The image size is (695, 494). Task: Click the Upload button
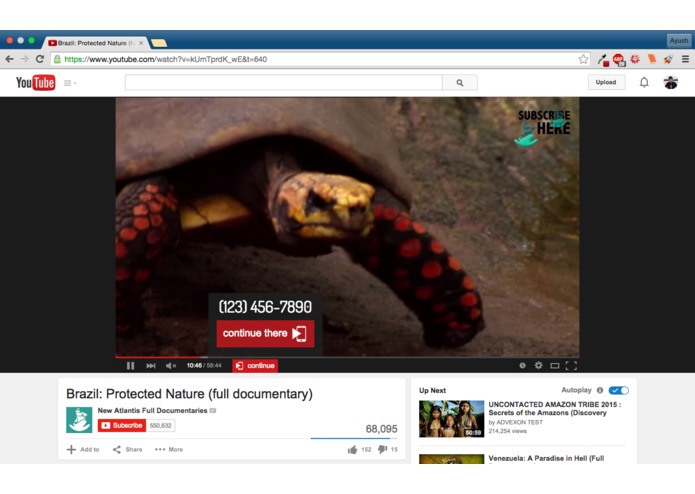pos(606,82)
